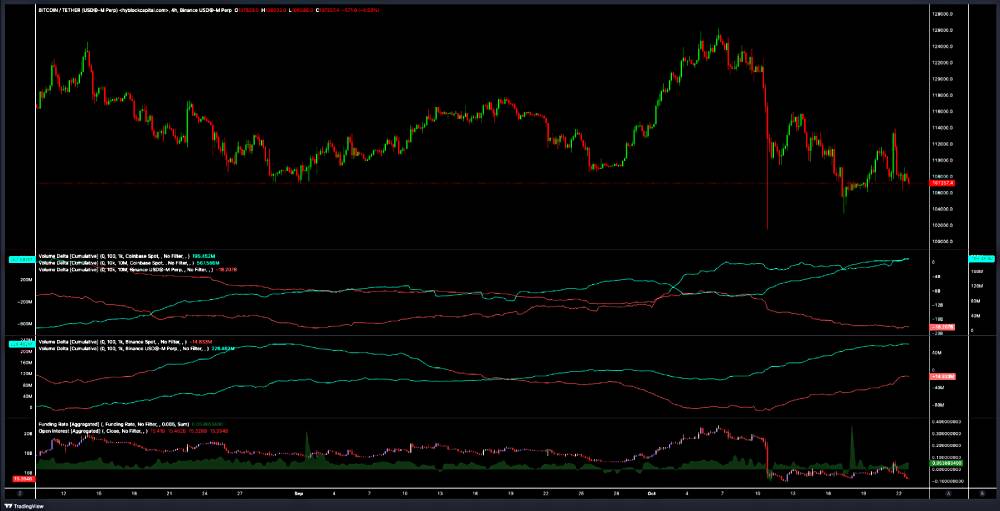Click the Sep label on the time axis
This screenshot has height=511, width=1000.
[299, 493]
